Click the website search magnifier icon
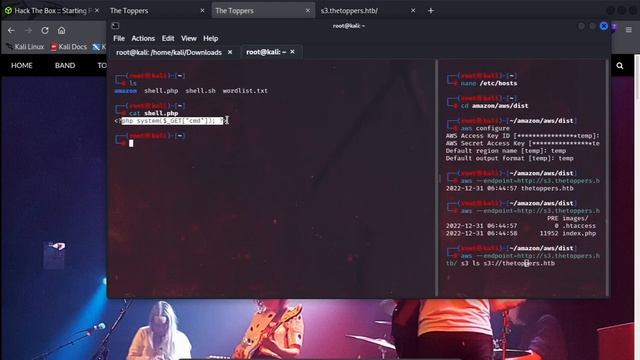640x360 pixels. click(x=620, y=65)
